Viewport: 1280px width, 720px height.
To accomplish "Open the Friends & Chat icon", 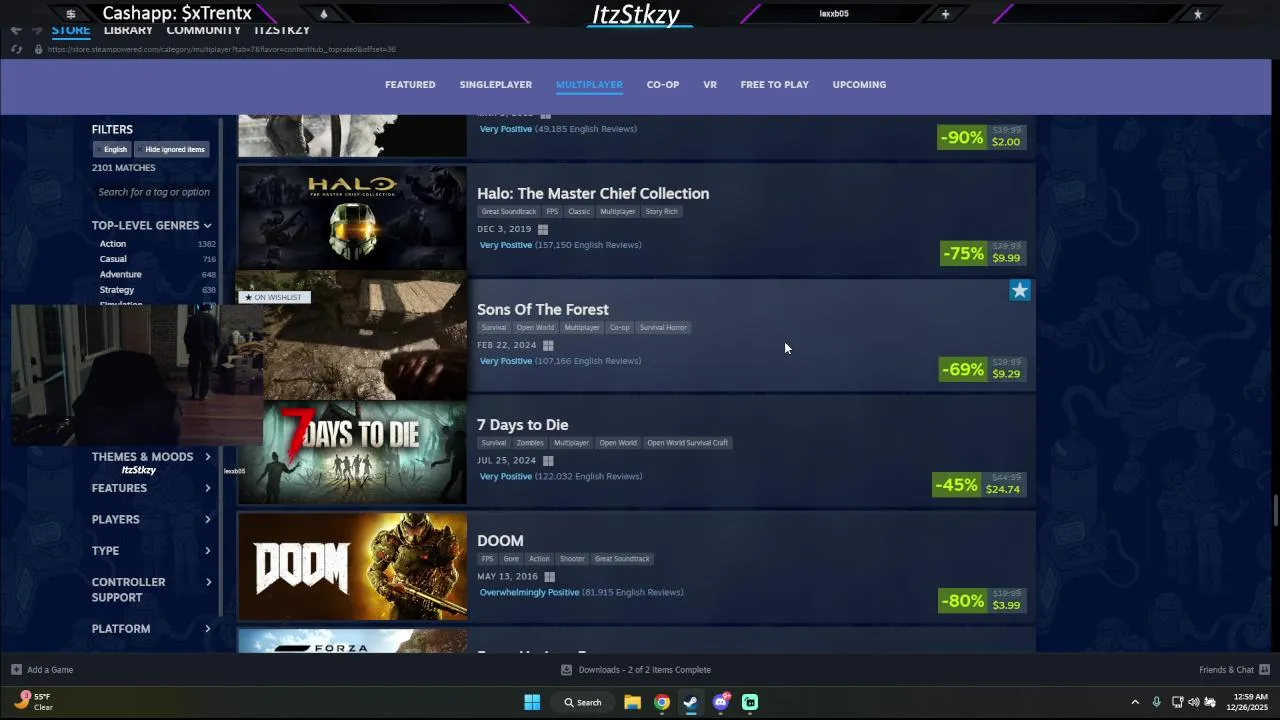I will pos(1264,670).
